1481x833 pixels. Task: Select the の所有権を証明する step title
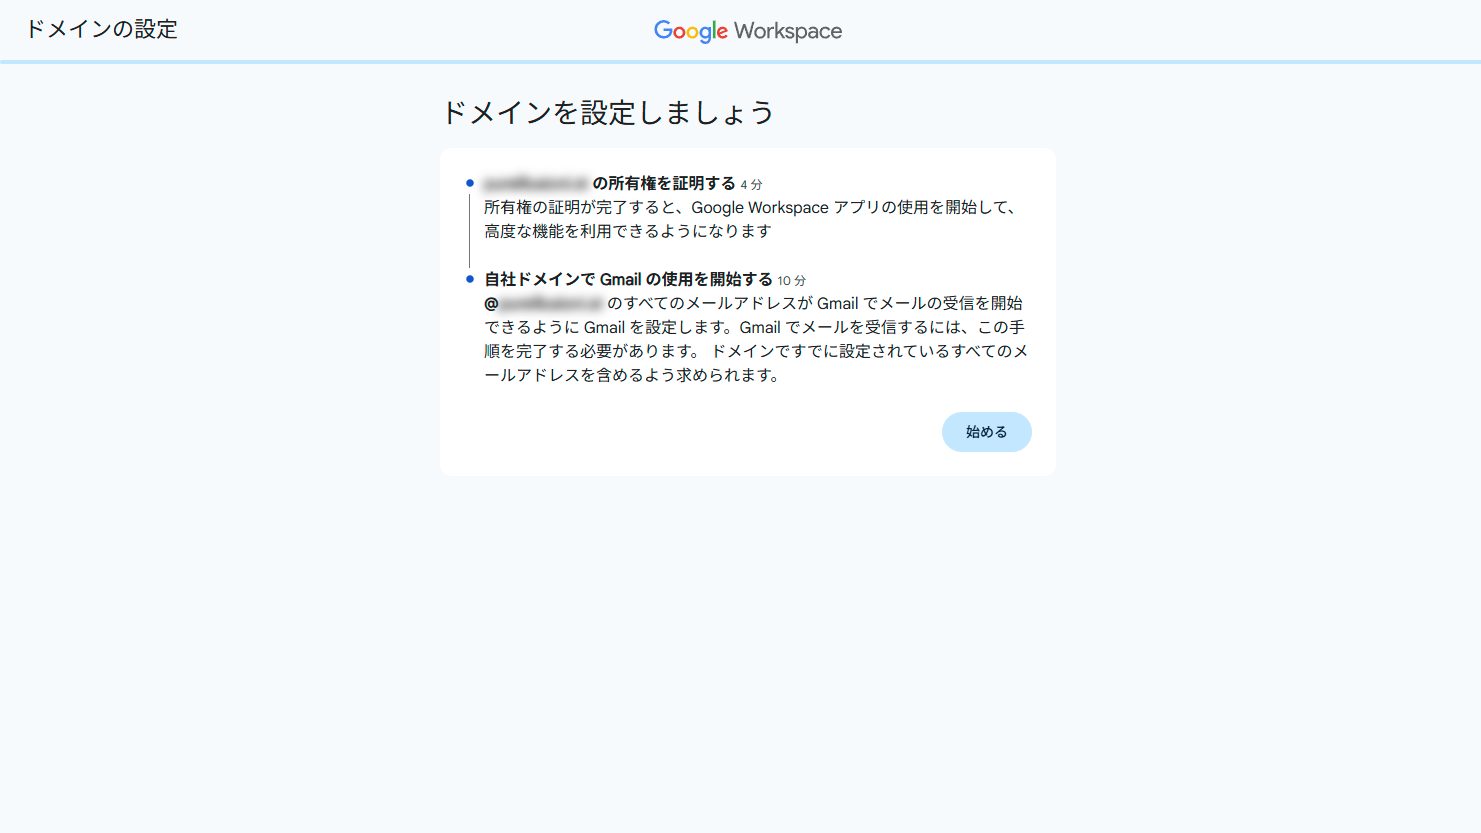[664, 183]
